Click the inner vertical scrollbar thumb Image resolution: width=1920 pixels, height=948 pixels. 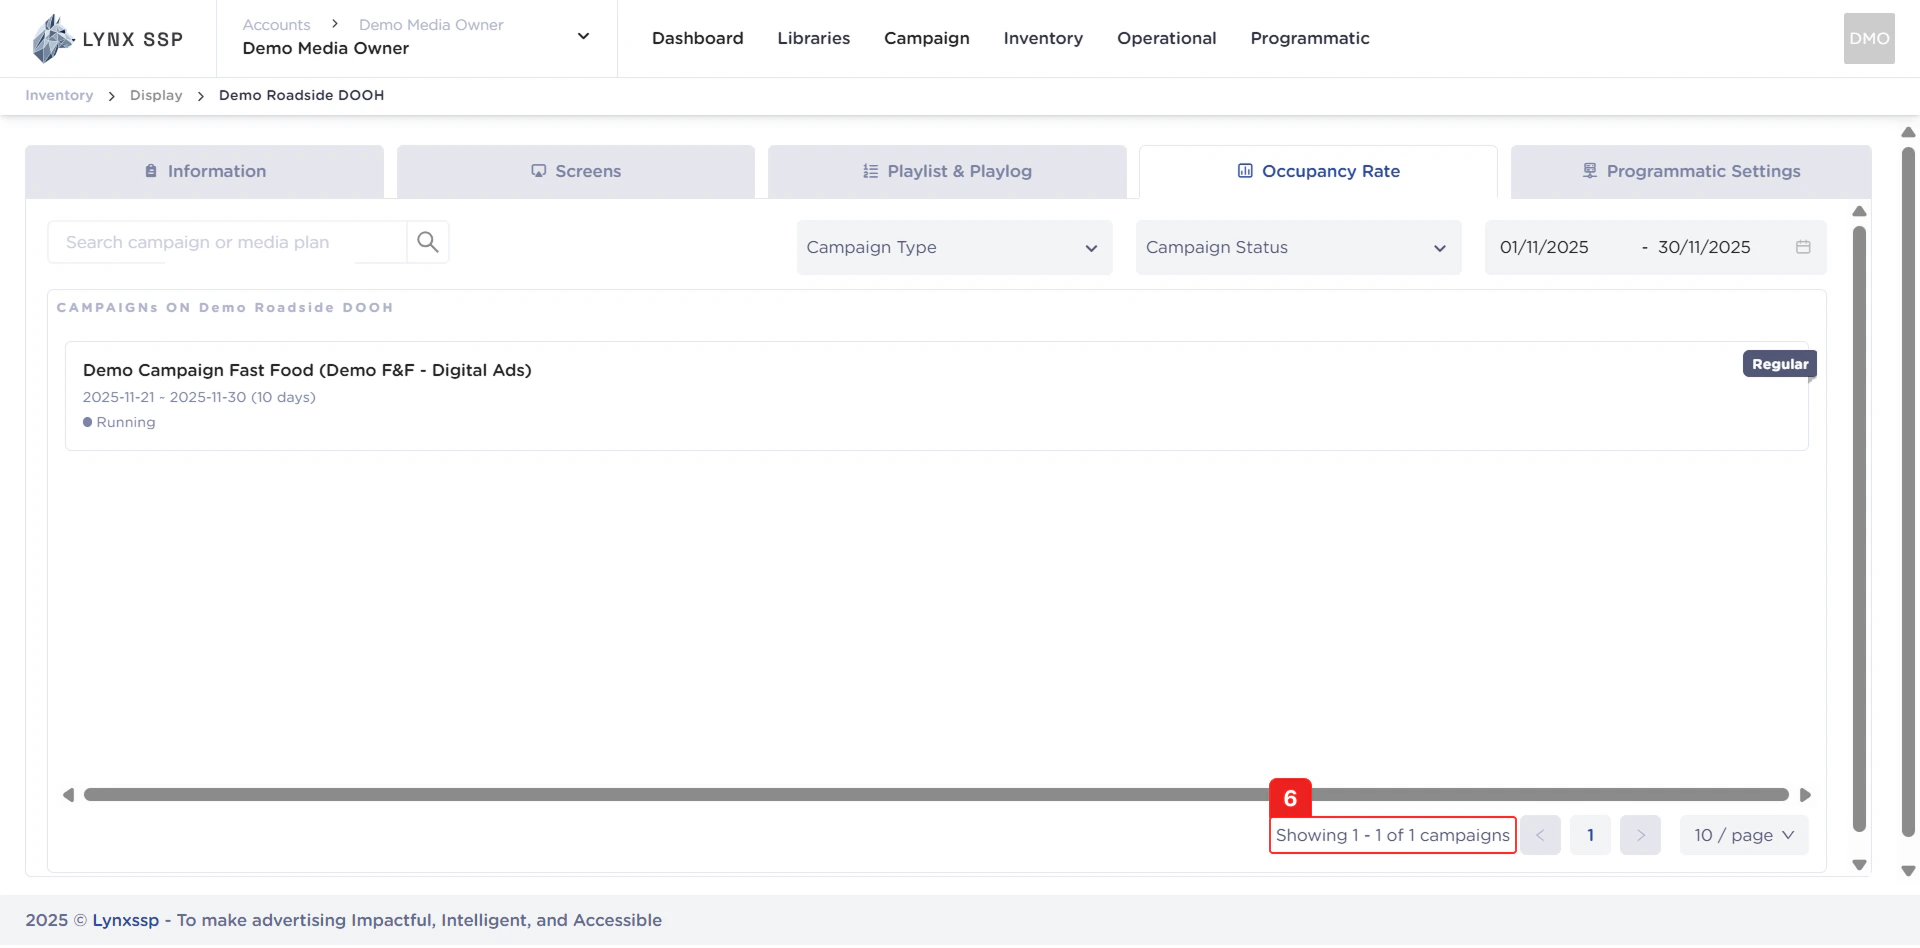pyautogui.click(x=1859, y=528)
